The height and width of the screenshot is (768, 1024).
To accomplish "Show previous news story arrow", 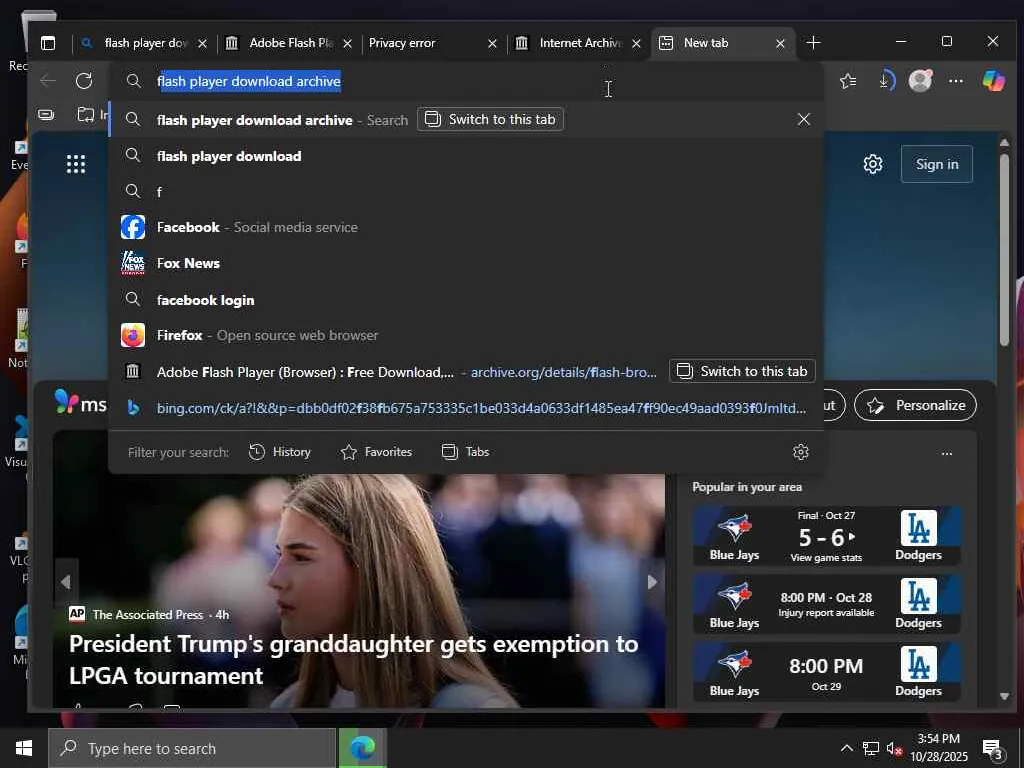I will 66,582.
